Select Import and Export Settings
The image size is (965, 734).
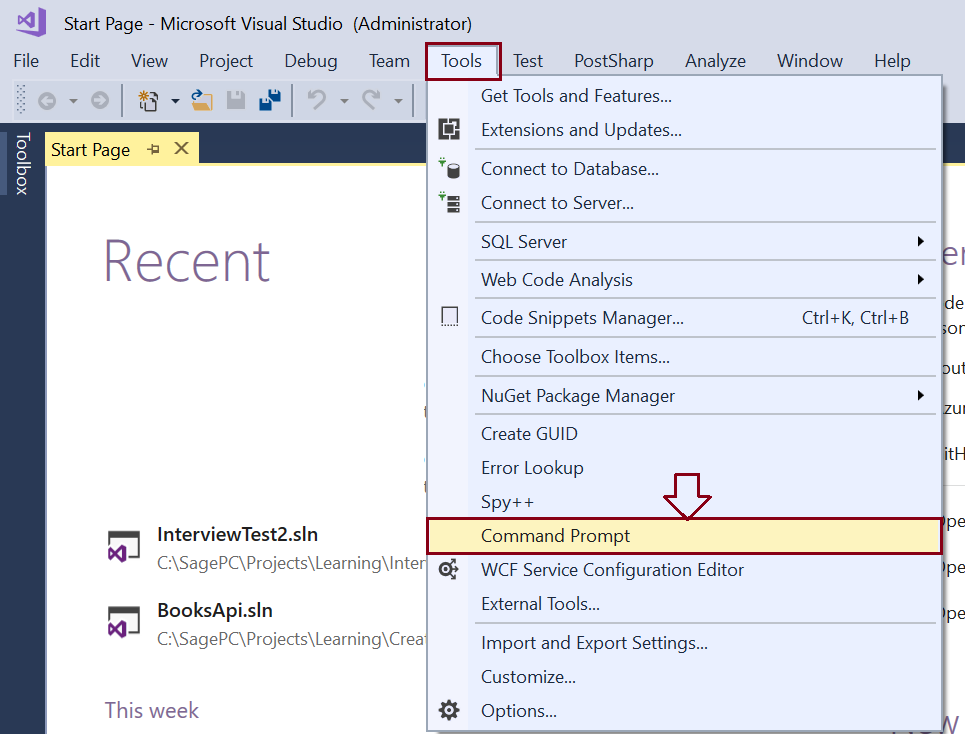click(684, 642)
